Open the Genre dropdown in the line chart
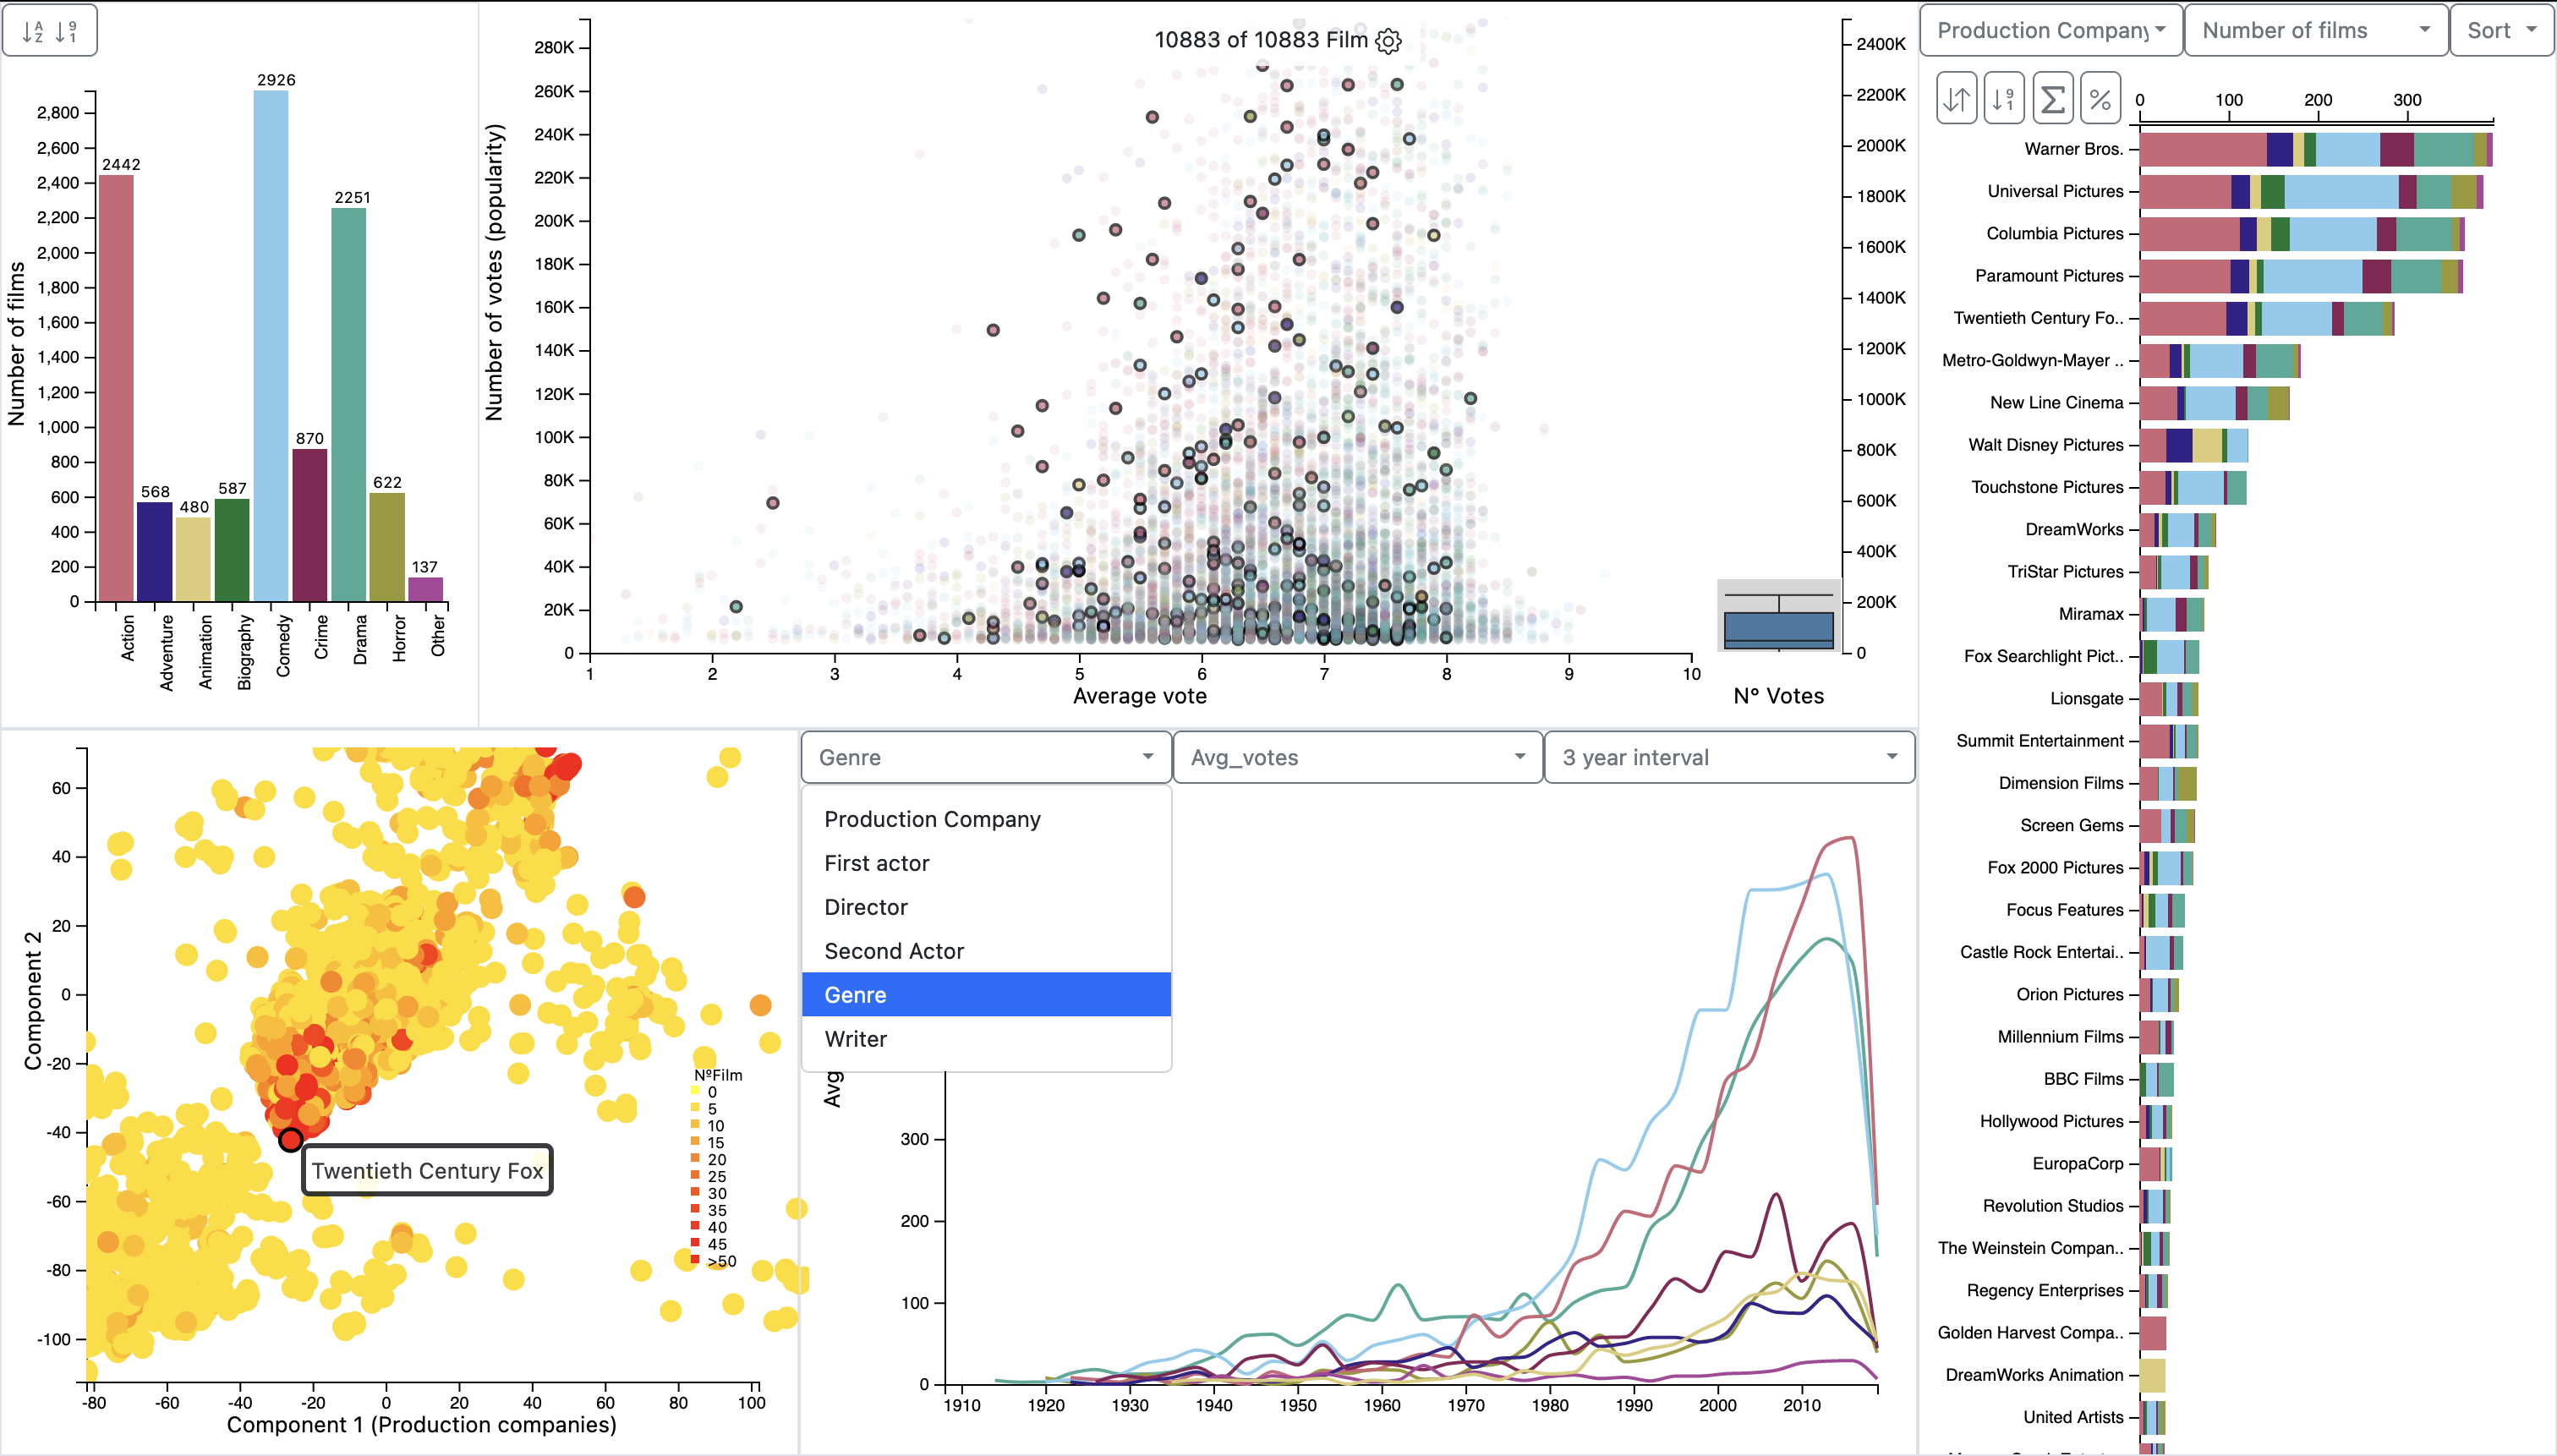The height and width of the screenshot is (1456, 2557). pos(983,757)
